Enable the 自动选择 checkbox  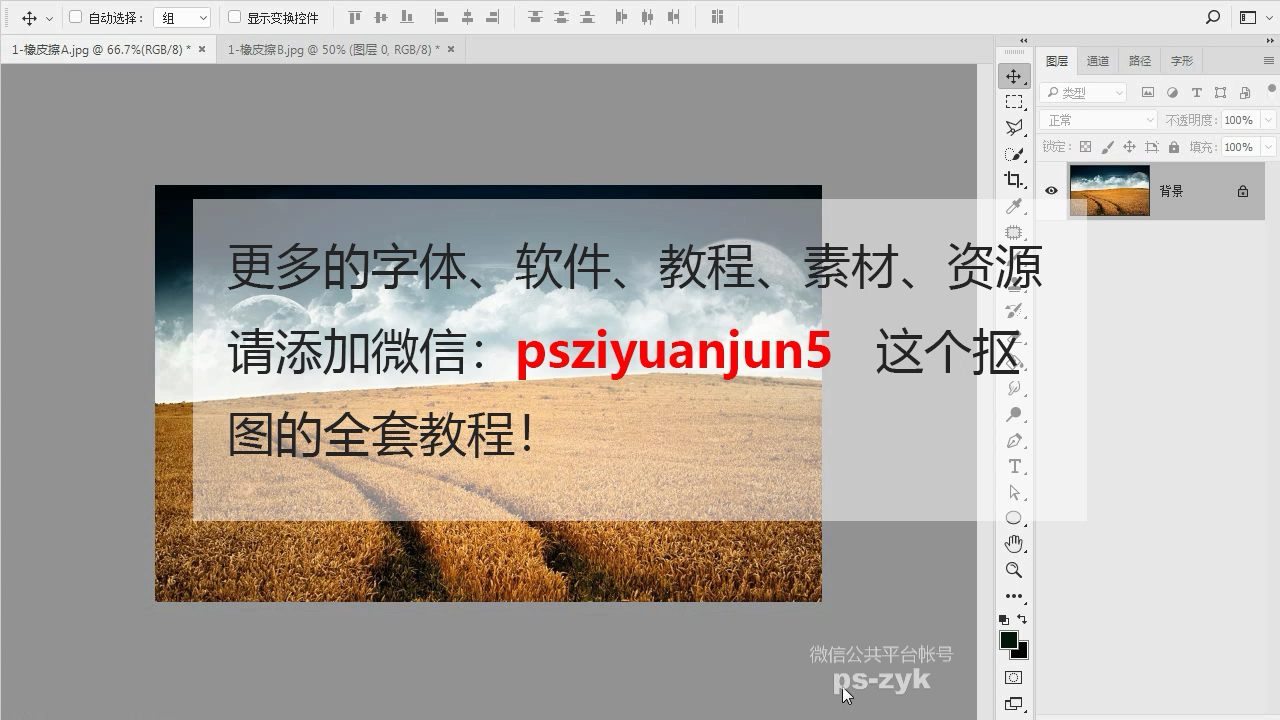click(75, 17)
